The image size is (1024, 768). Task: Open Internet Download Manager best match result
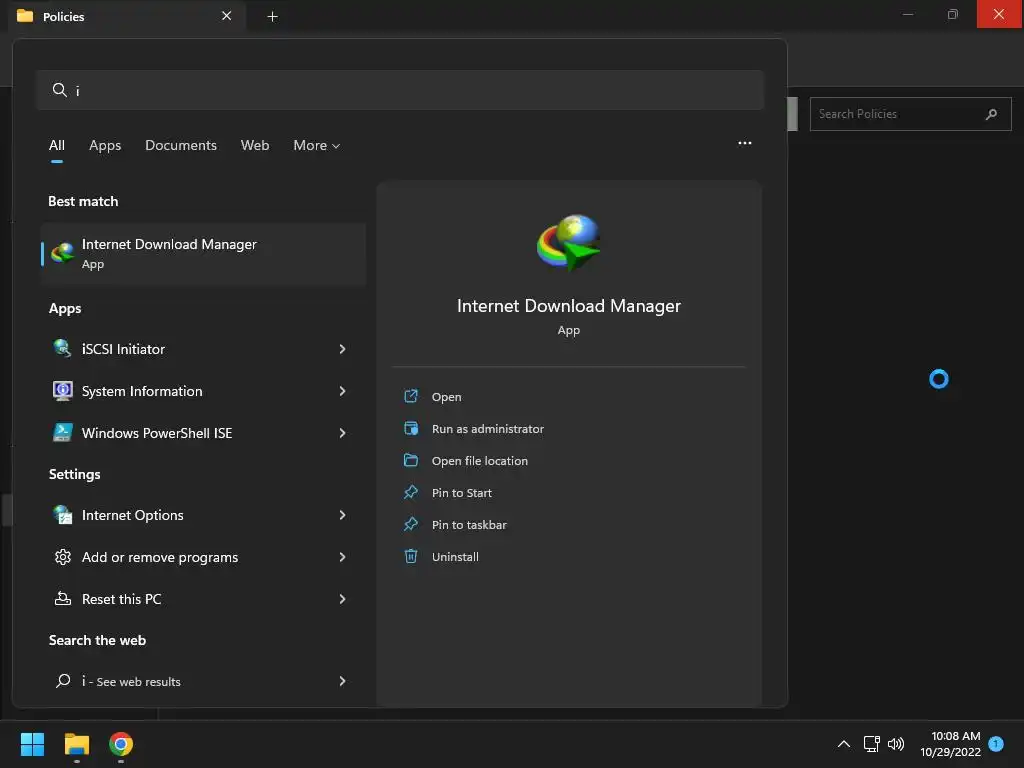pyautogui.click(x=203, y=253)
